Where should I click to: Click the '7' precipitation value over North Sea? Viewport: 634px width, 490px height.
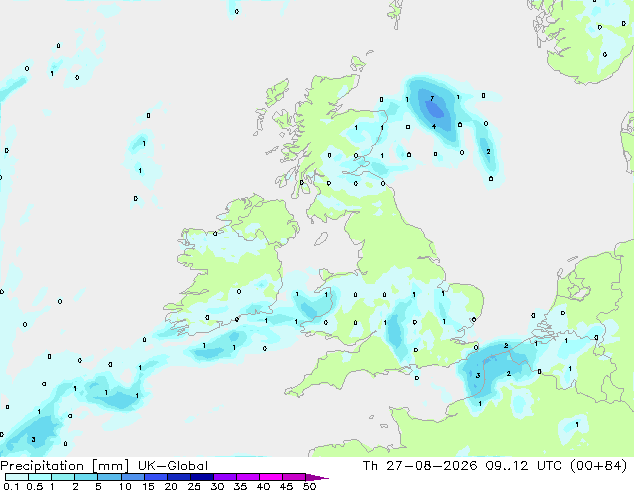tap(432, 98)
